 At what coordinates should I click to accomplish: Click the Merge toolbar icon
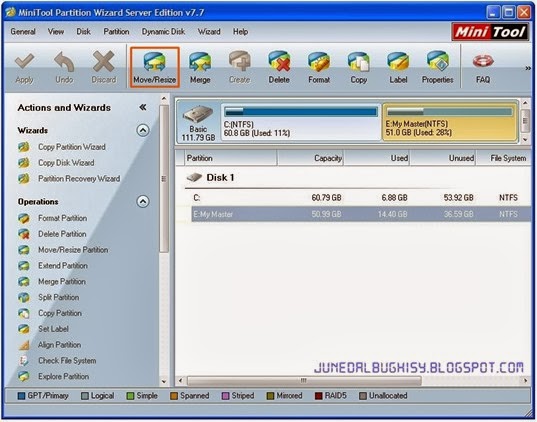coord(200,62)
